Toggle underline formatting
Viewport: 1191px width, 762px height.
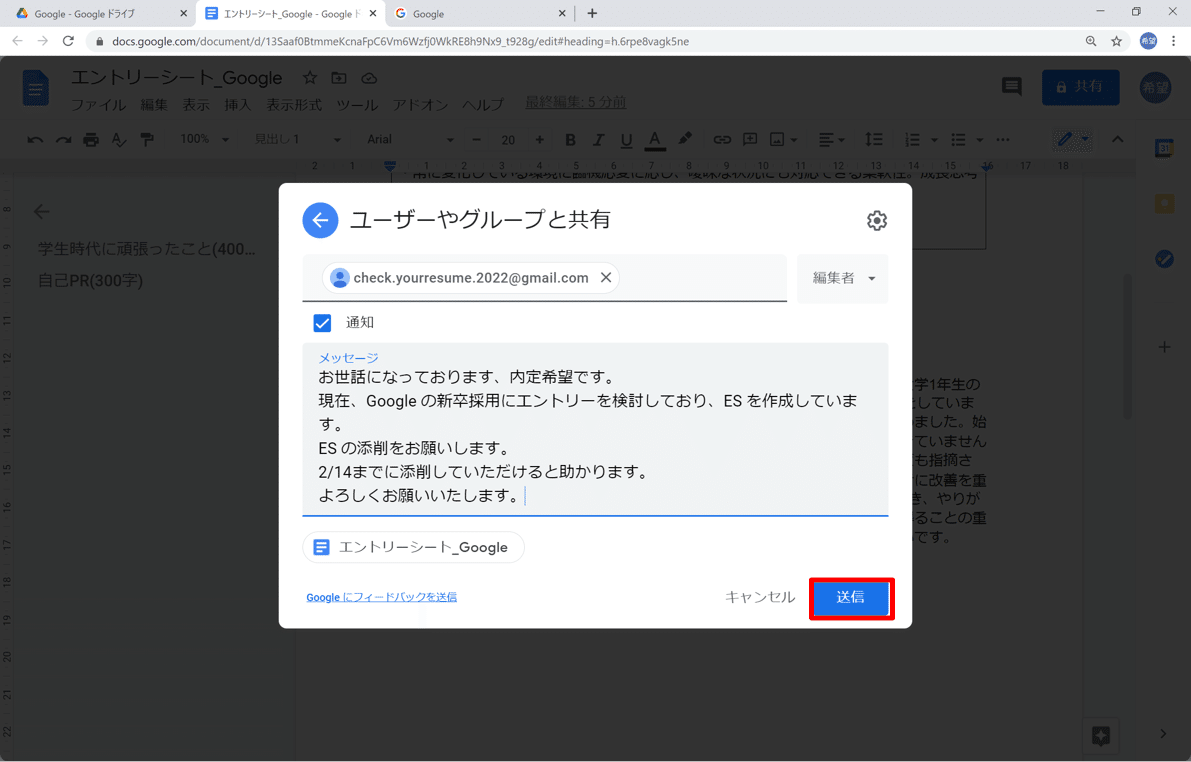tap(626, 140)
